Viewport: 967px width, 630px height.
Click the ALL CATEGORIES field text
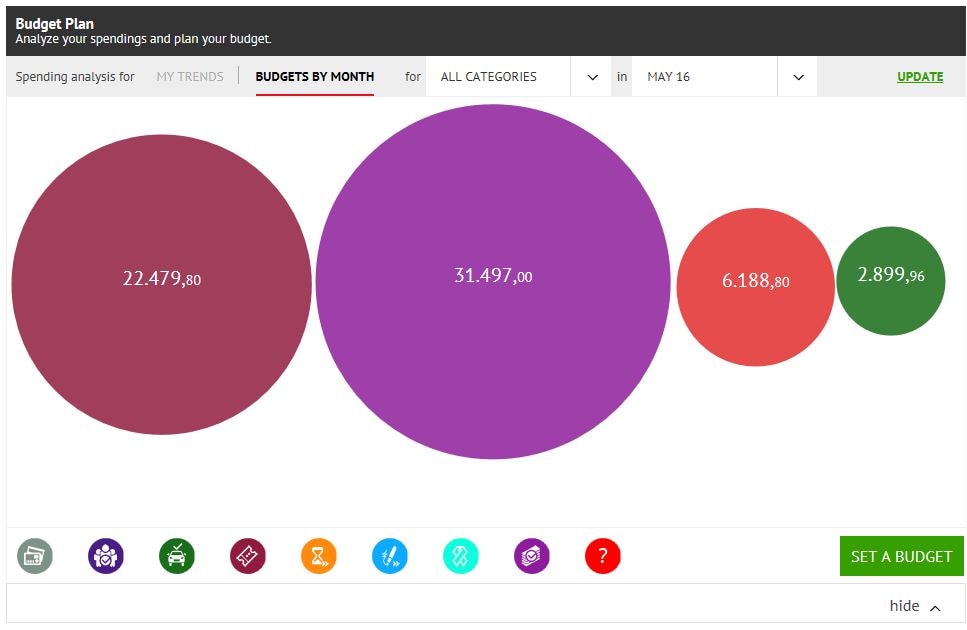pyautogui.click(x=488, y=76)
